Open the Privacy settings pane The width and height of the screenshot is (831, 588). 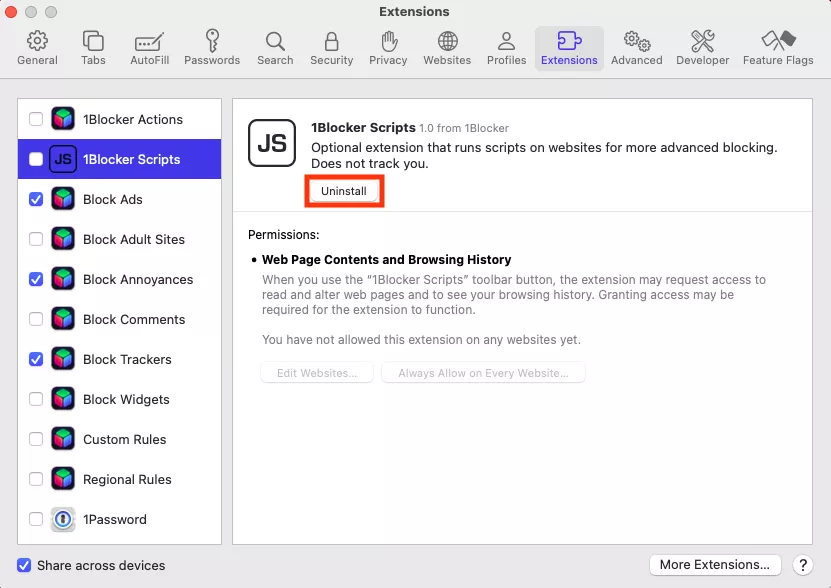(x=388, y=48)
